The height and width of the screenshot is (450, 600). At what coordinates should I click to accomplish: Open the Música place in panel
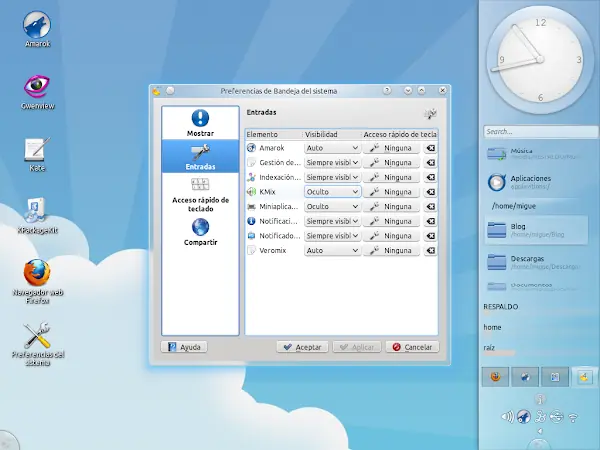536,153
